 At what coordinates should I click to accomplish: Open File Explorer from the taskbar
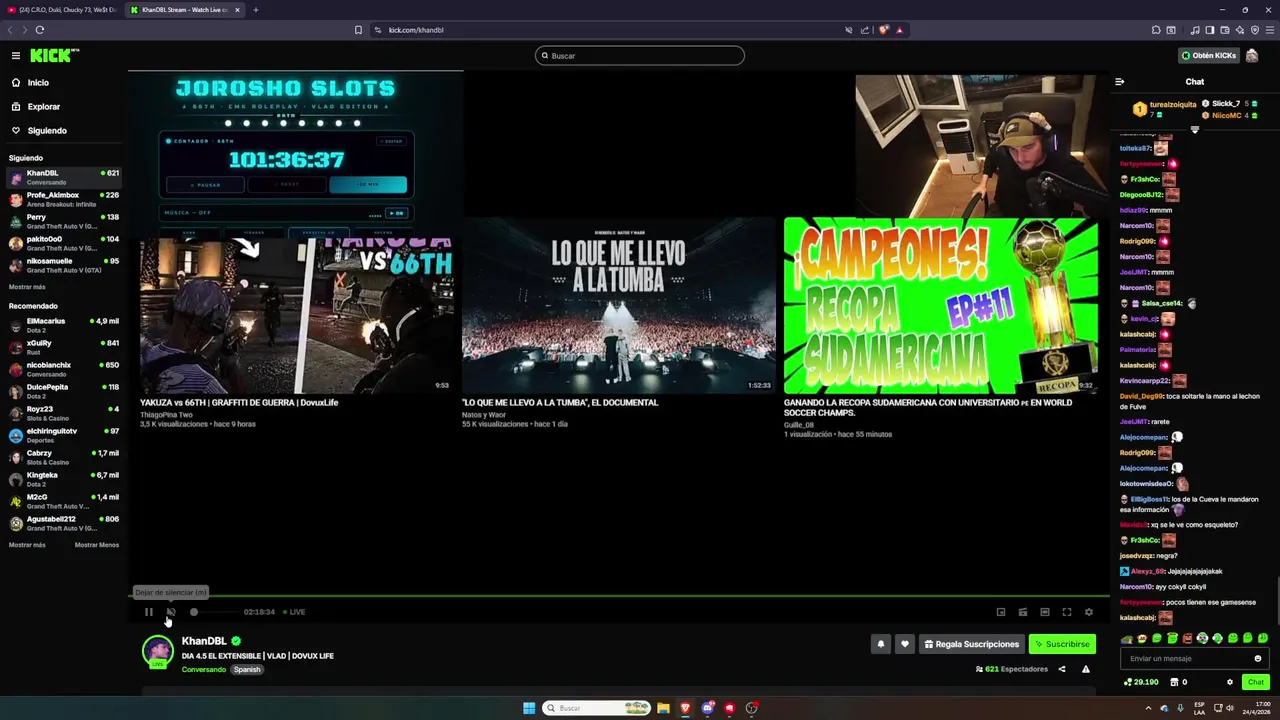[x=663, y=708]
